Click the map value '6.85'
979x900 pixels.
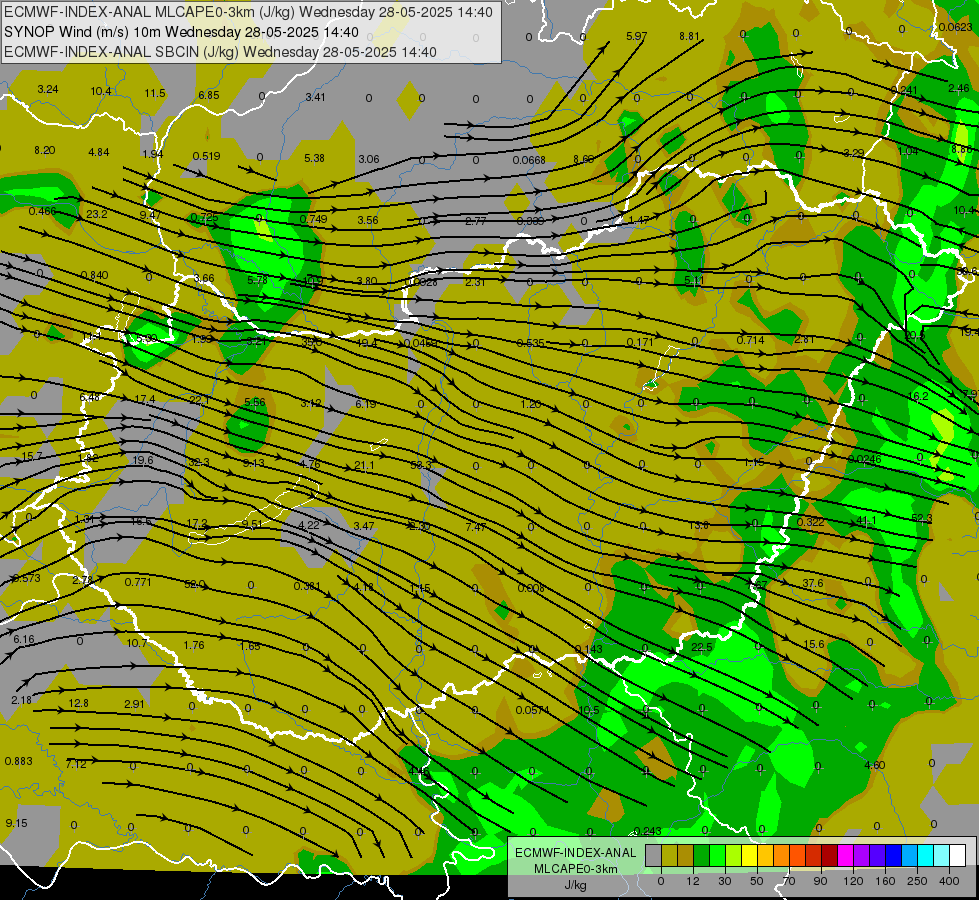coord(209,95)
